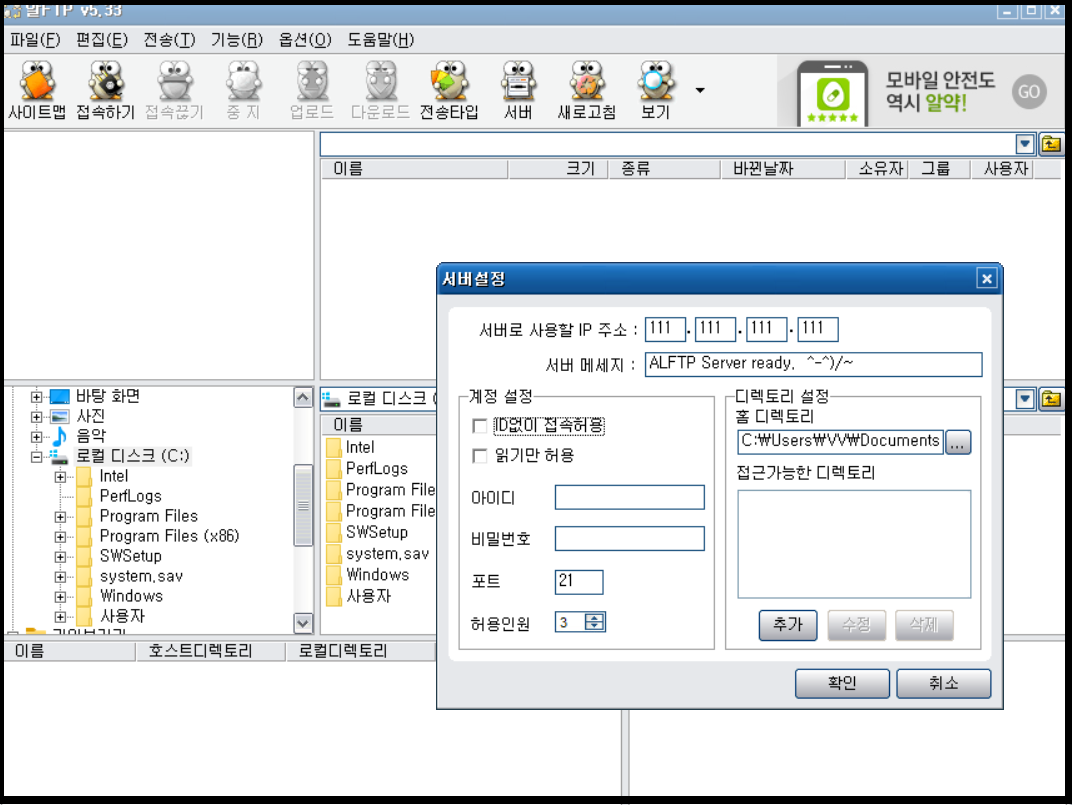Sort remote list by 크기 column

pyautogui.click(x=557, y=169)
